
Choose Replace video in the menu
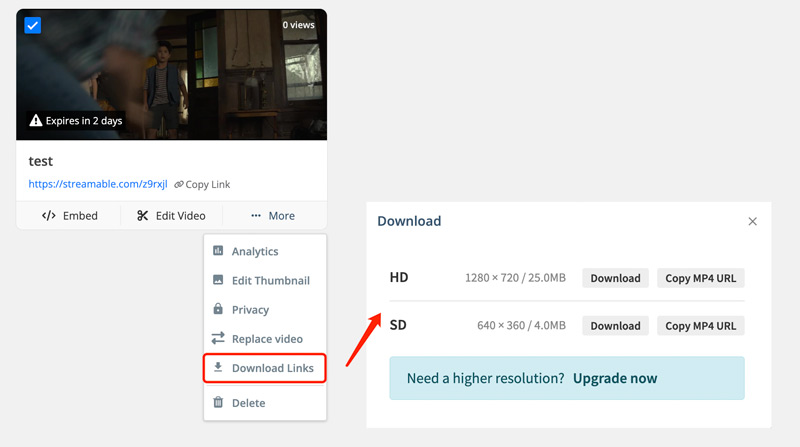[x=267, y=339]
